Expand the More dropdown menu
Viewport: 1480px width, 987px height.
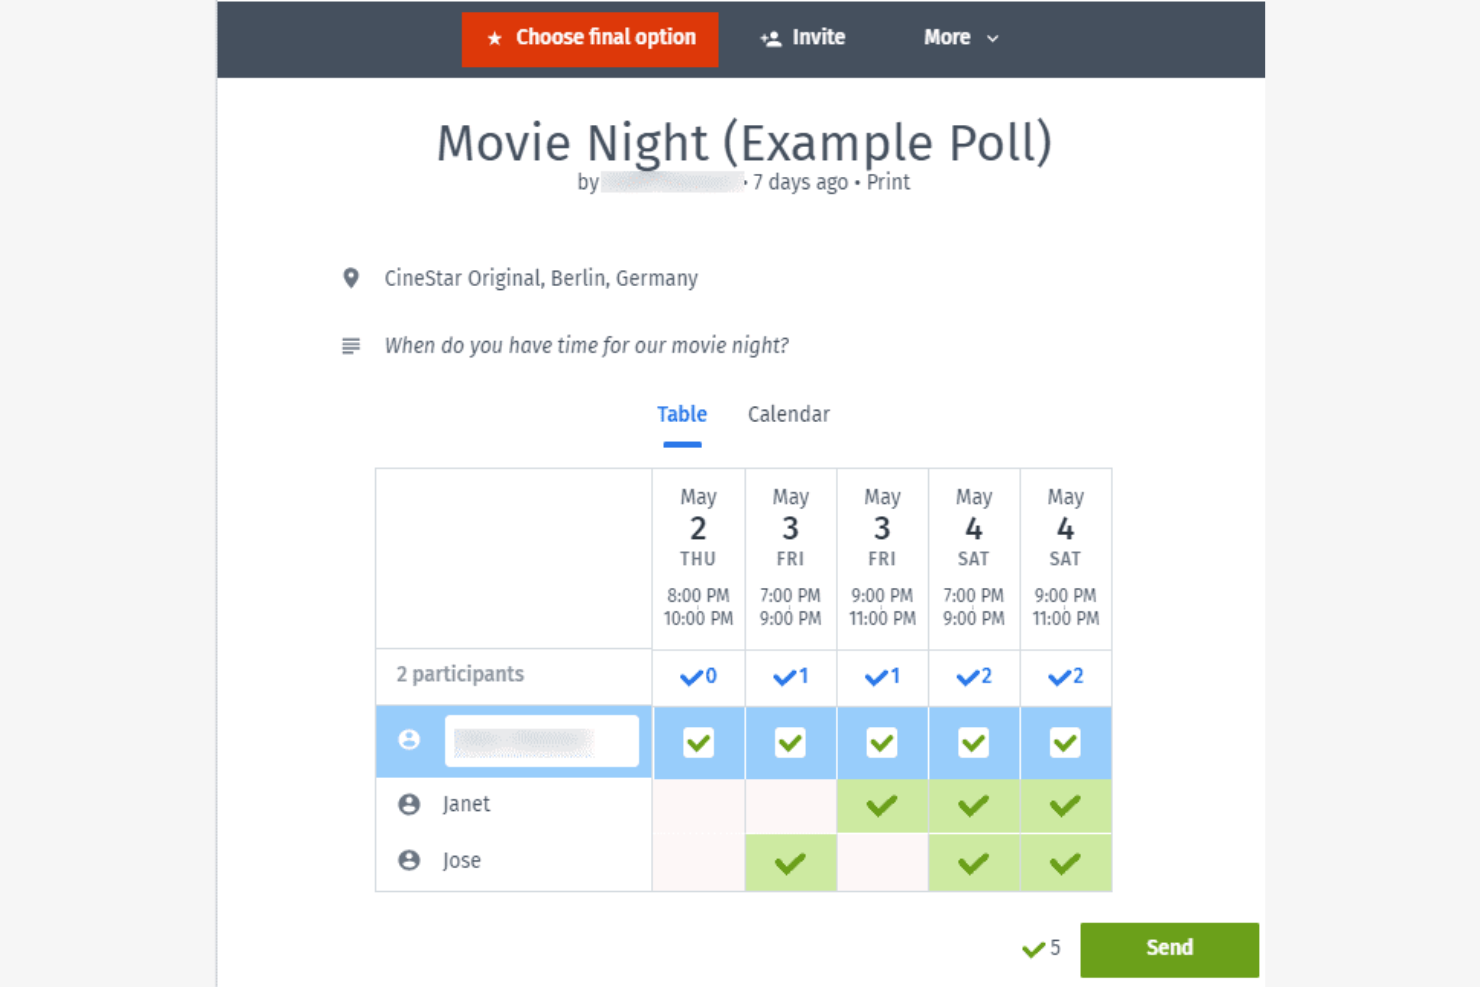coord(961,38)
